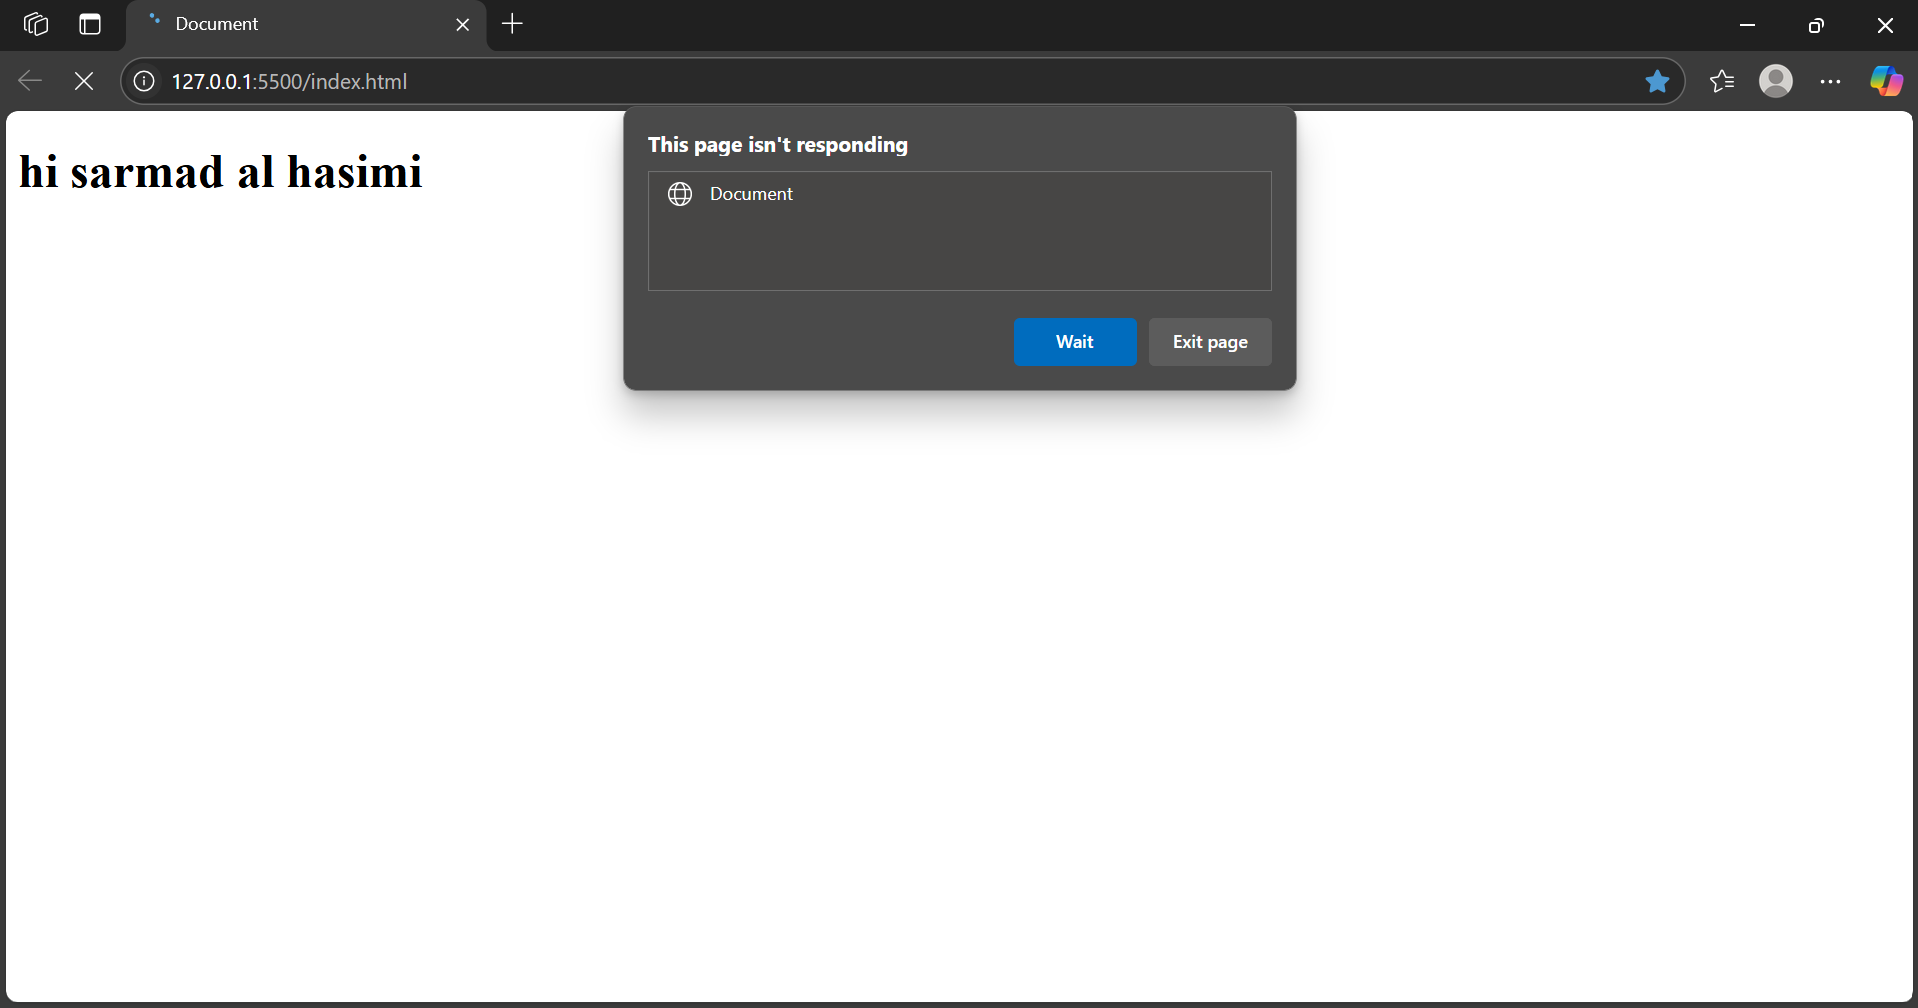This screenshot has height=1008, width=1918.
Task: Click the address bar URL field
Action: point(800,81)
